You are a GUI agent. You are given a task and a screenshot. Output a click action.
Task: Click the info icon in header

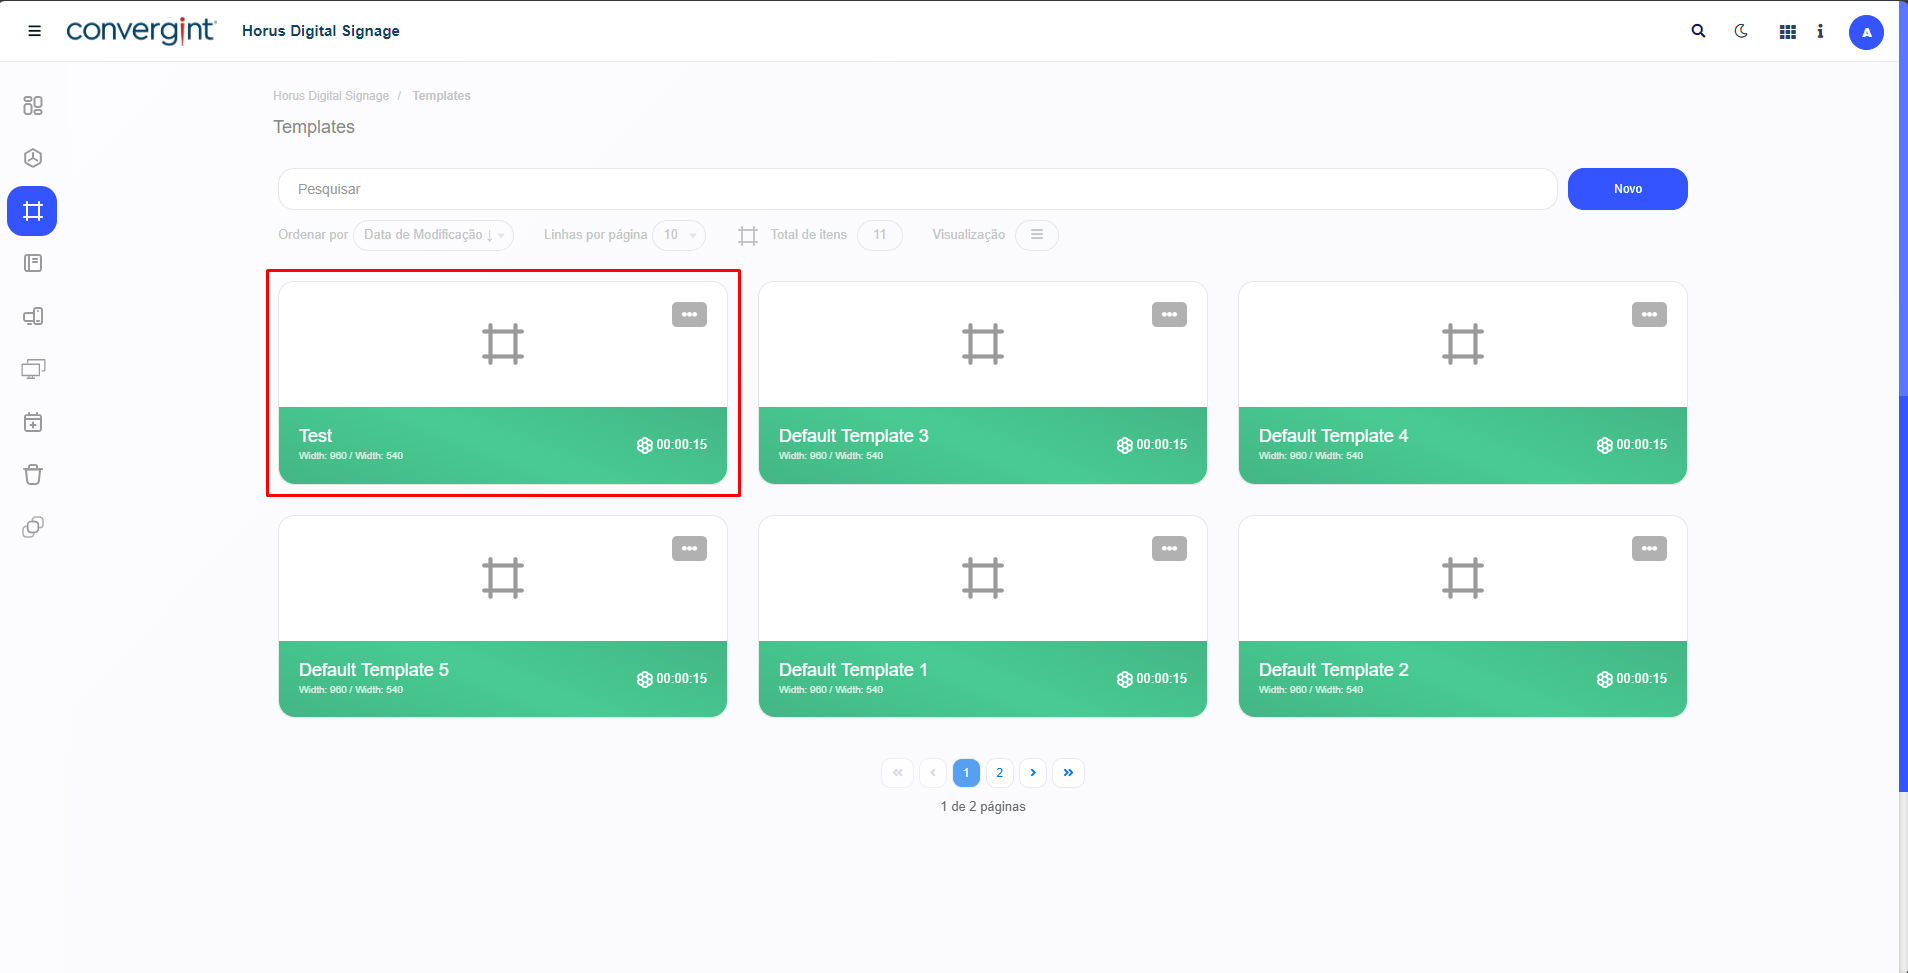tap(1820, 31)
